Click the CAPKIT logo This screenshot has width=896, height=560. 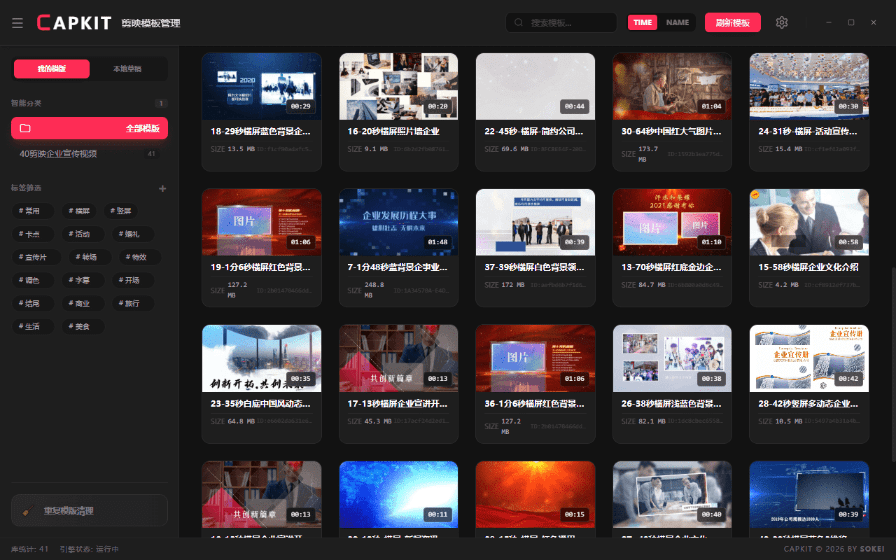coord(74,22)
